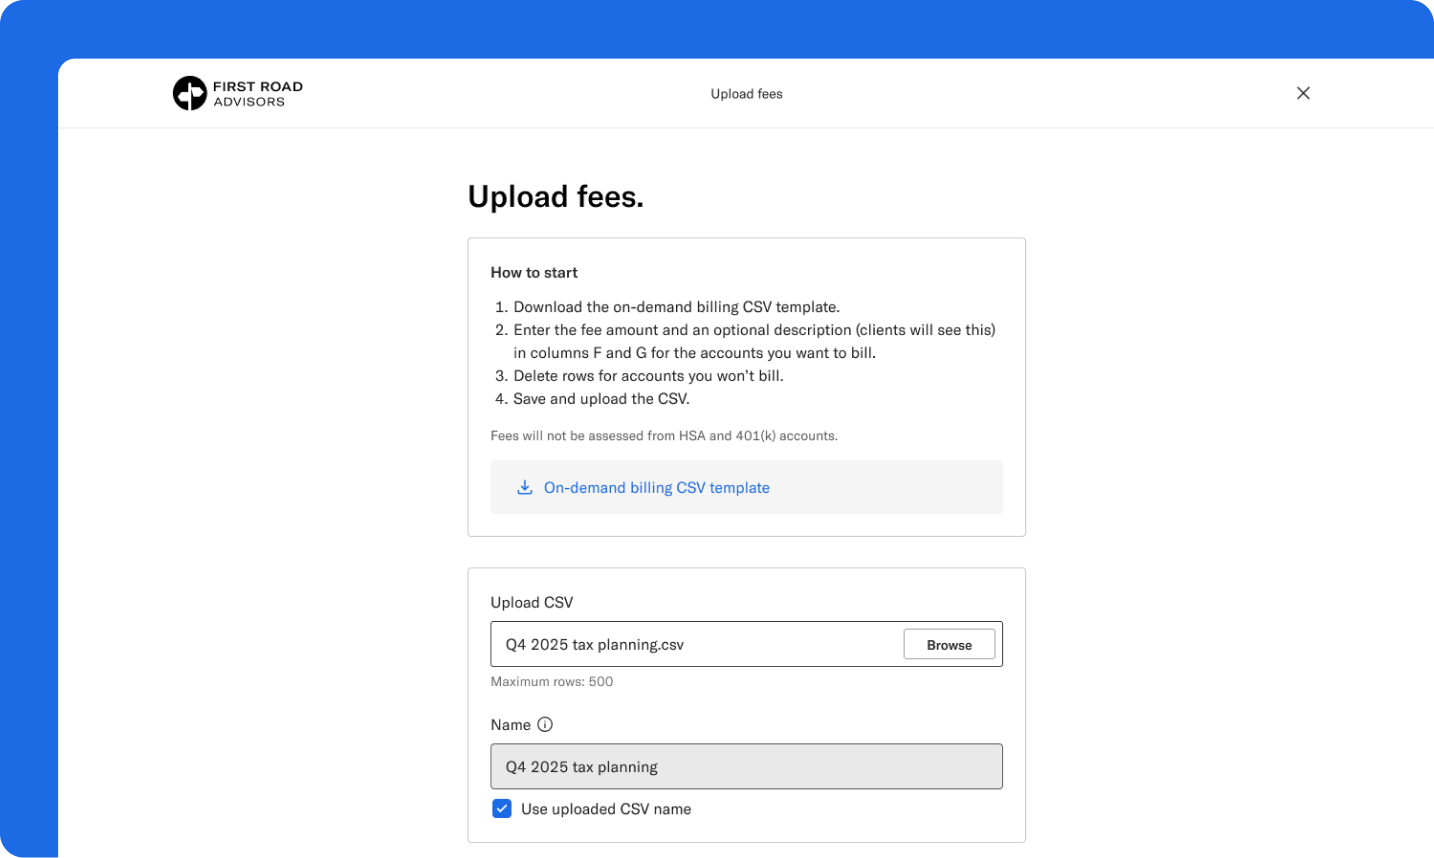Viewport: 1434px width, 858px height.
Task: Click the Maximum rows: 500 helper text
Action: coord(551,681)
